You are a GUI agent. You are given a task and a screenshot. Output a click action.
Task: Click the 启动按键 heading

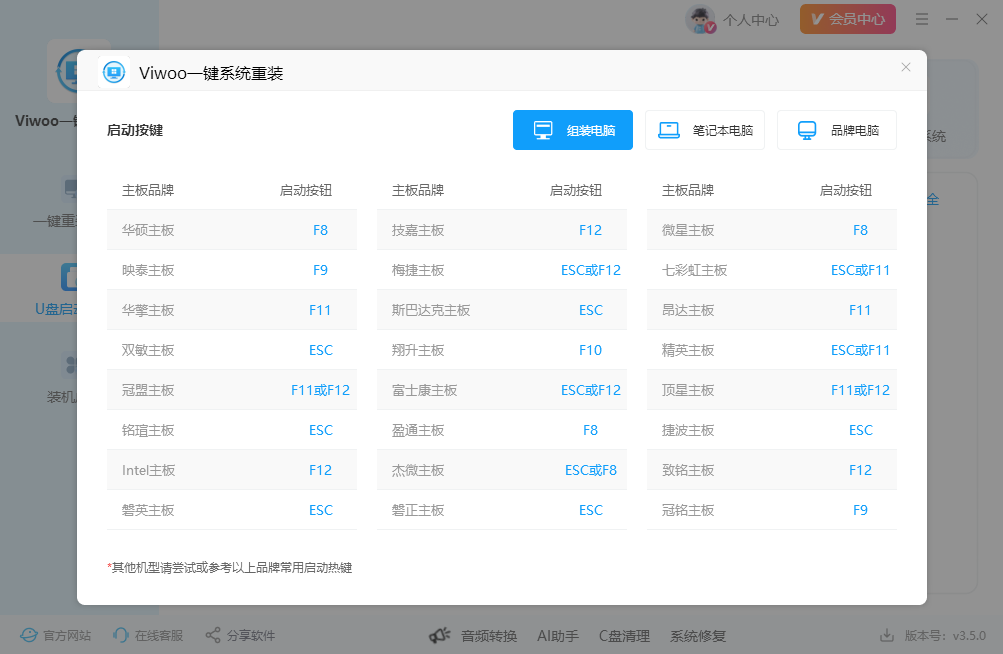(135, 130)
